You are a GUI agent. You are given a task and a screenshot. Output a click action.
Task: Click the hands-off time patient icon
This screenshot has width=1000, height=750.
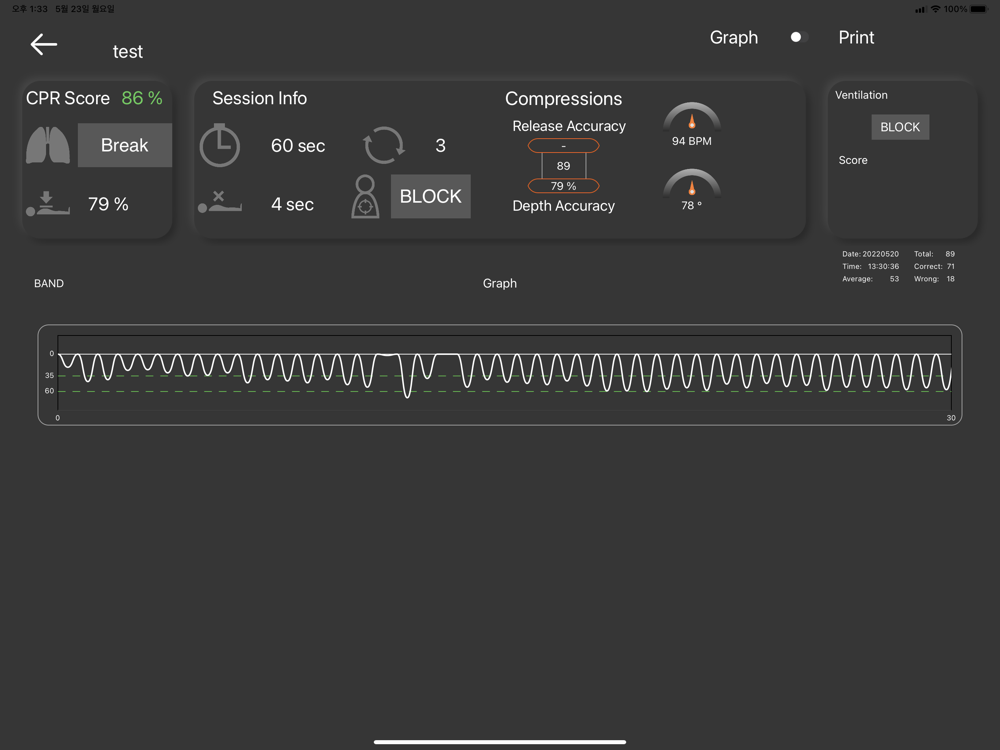219,202
